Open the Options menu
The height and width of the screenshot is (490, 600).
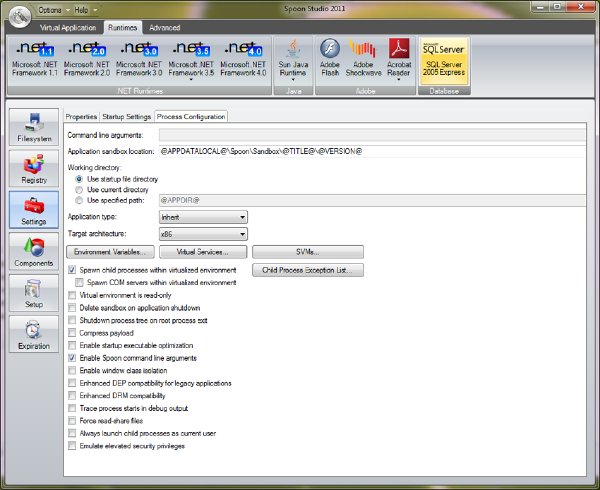tap(53, 10)
